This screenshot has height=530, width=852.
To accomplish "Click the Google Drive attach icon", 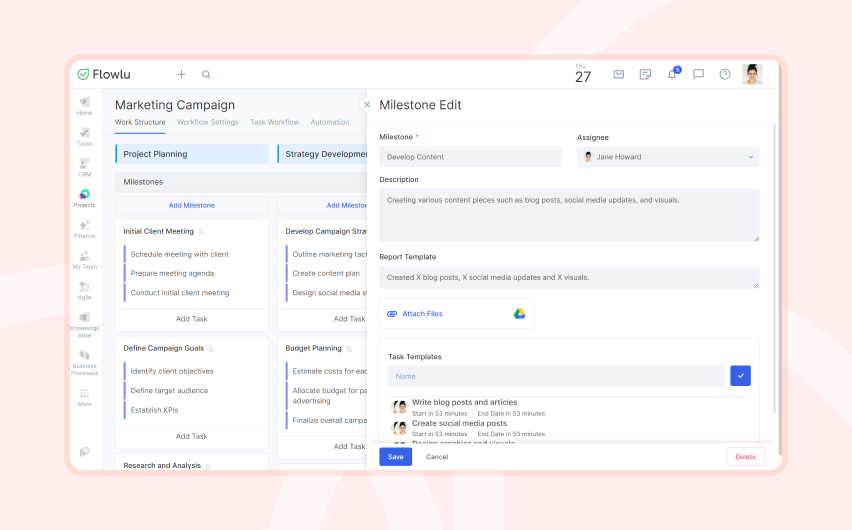I will click(519, 314).
